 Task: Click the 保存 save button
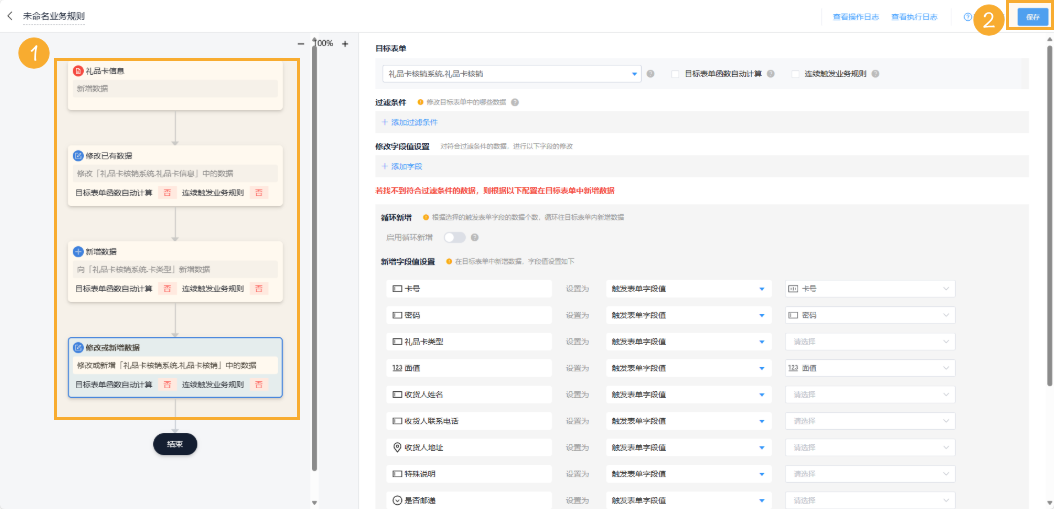pyautogui.click(x=1032, y=17)
